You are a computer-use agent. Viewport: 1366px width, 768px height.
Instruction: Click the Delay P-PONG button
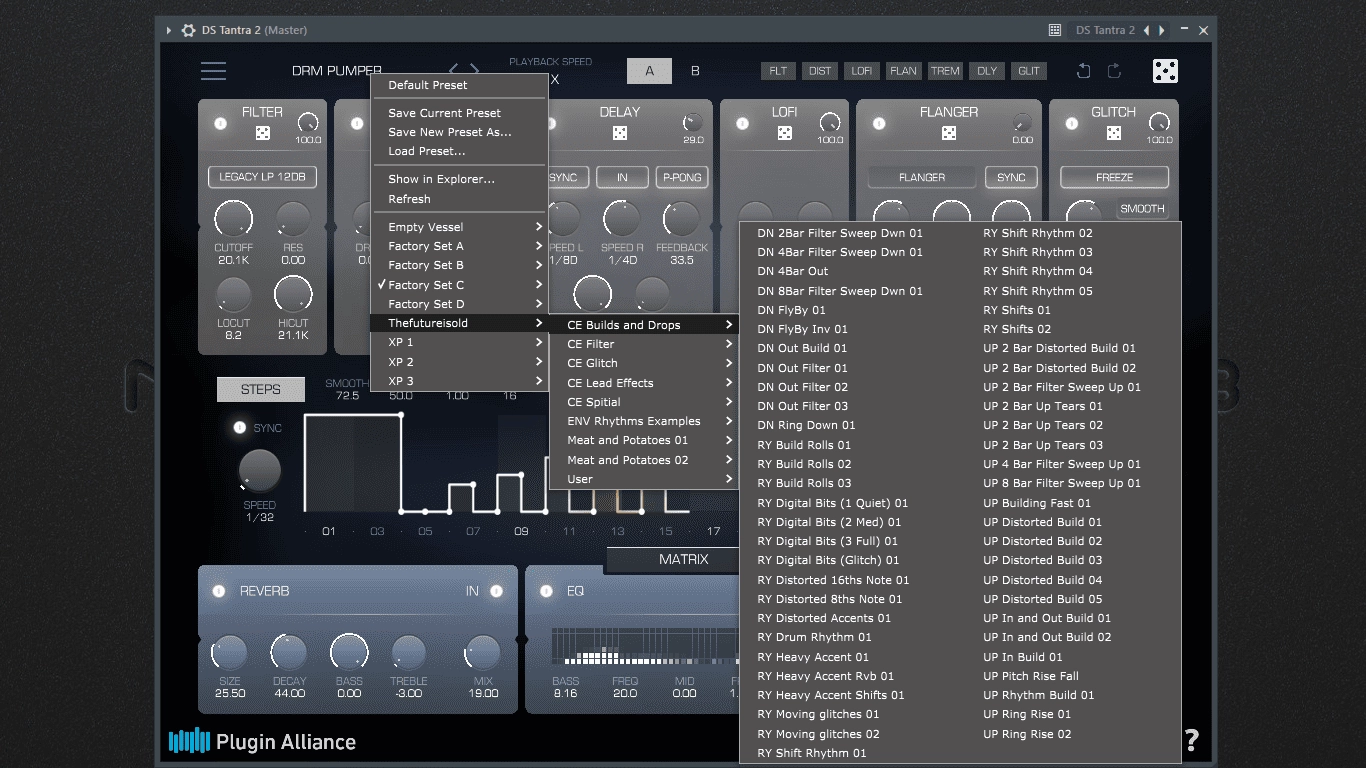682,177
